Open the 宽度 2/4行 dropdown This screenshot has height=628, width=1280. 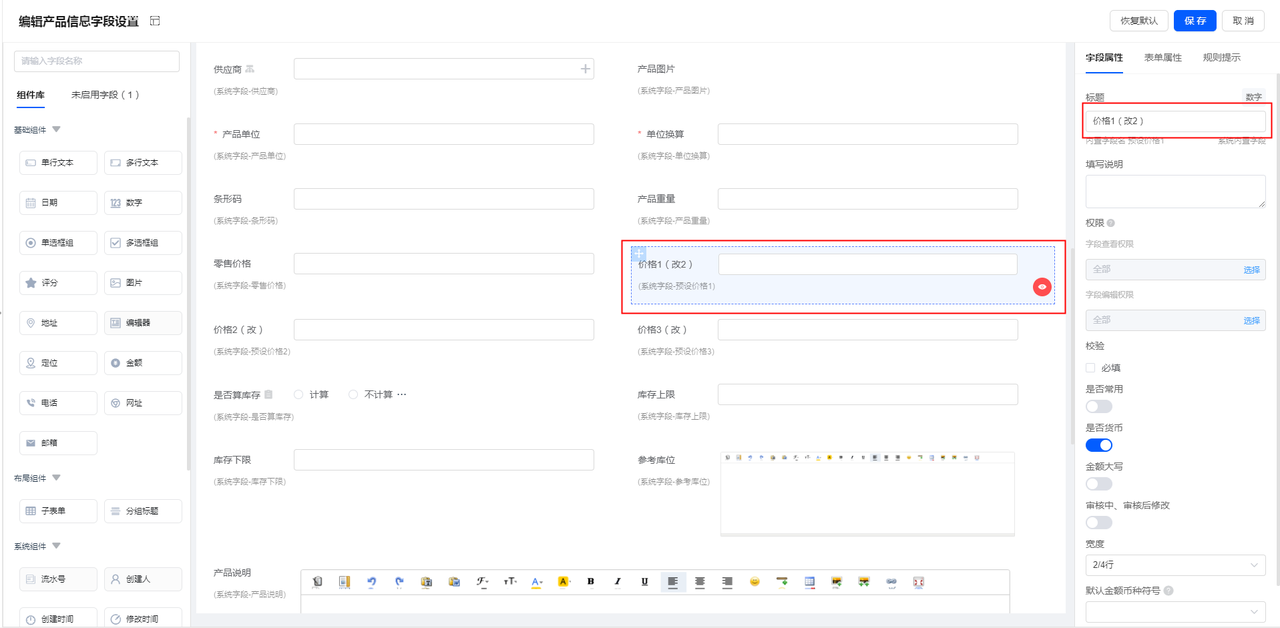pos(1175,565)
